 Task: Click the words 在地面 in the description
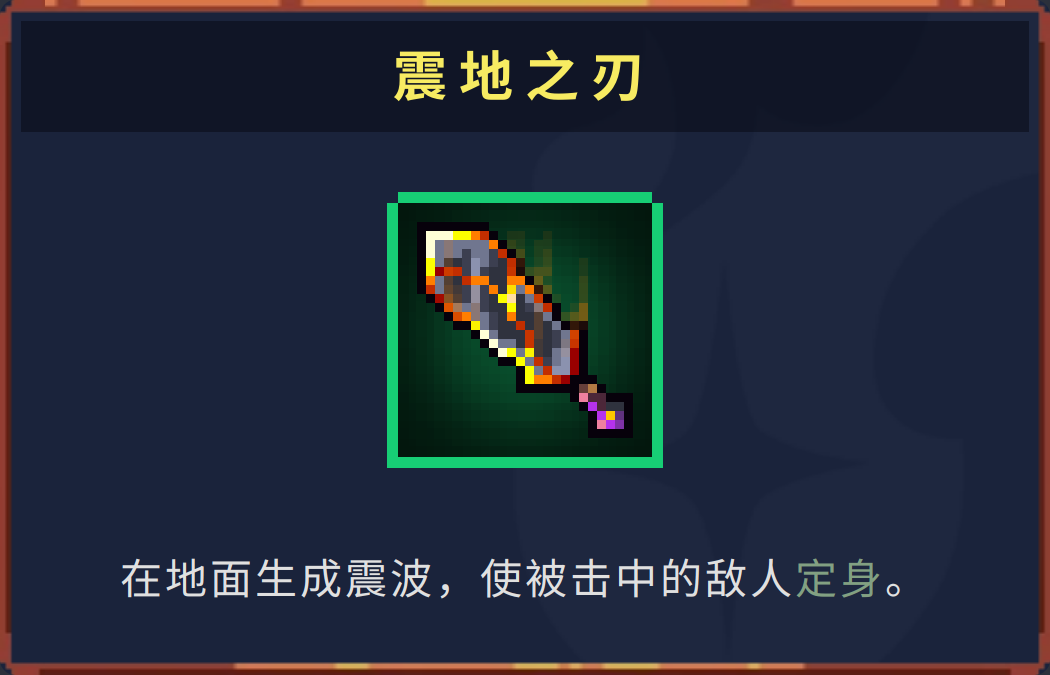click(187, 579)
